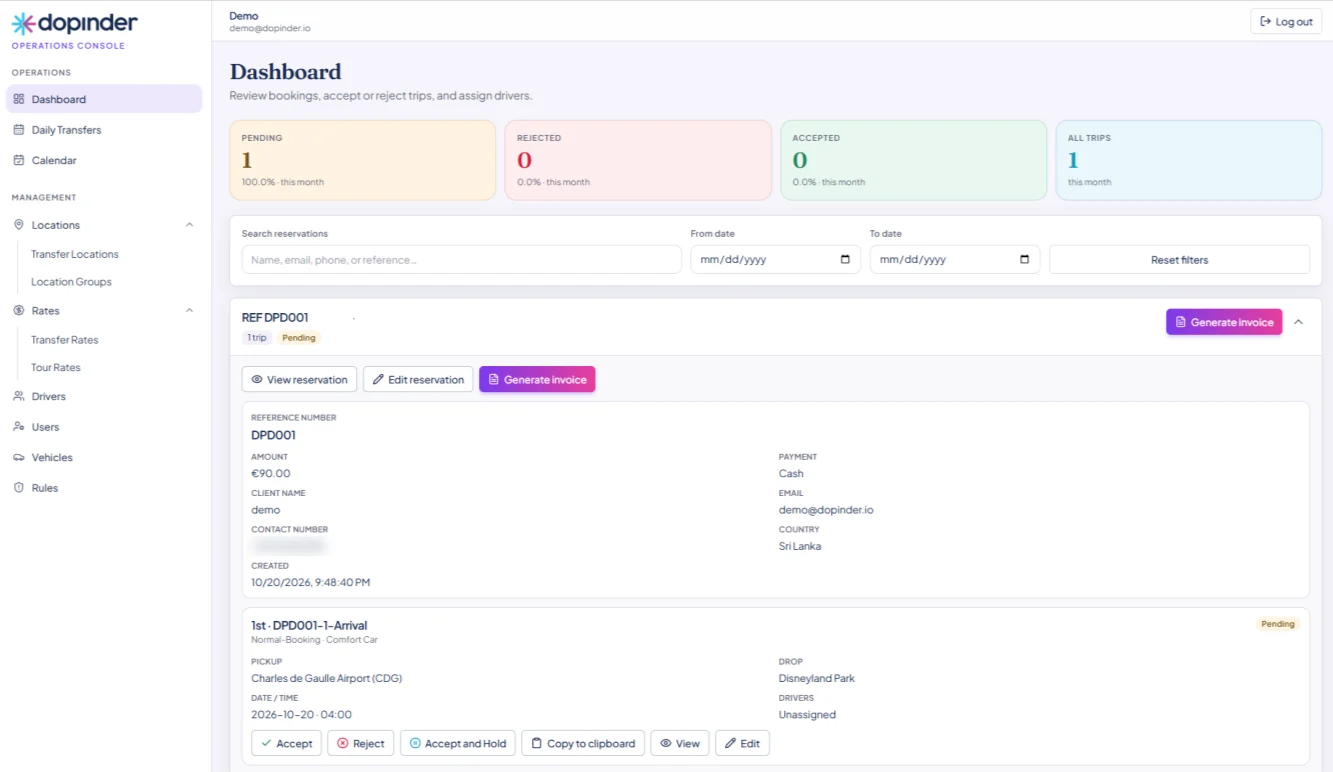1333x772 pixels.
Task: Reject the DPD001-1-Arrival trip
Action: 361,744
